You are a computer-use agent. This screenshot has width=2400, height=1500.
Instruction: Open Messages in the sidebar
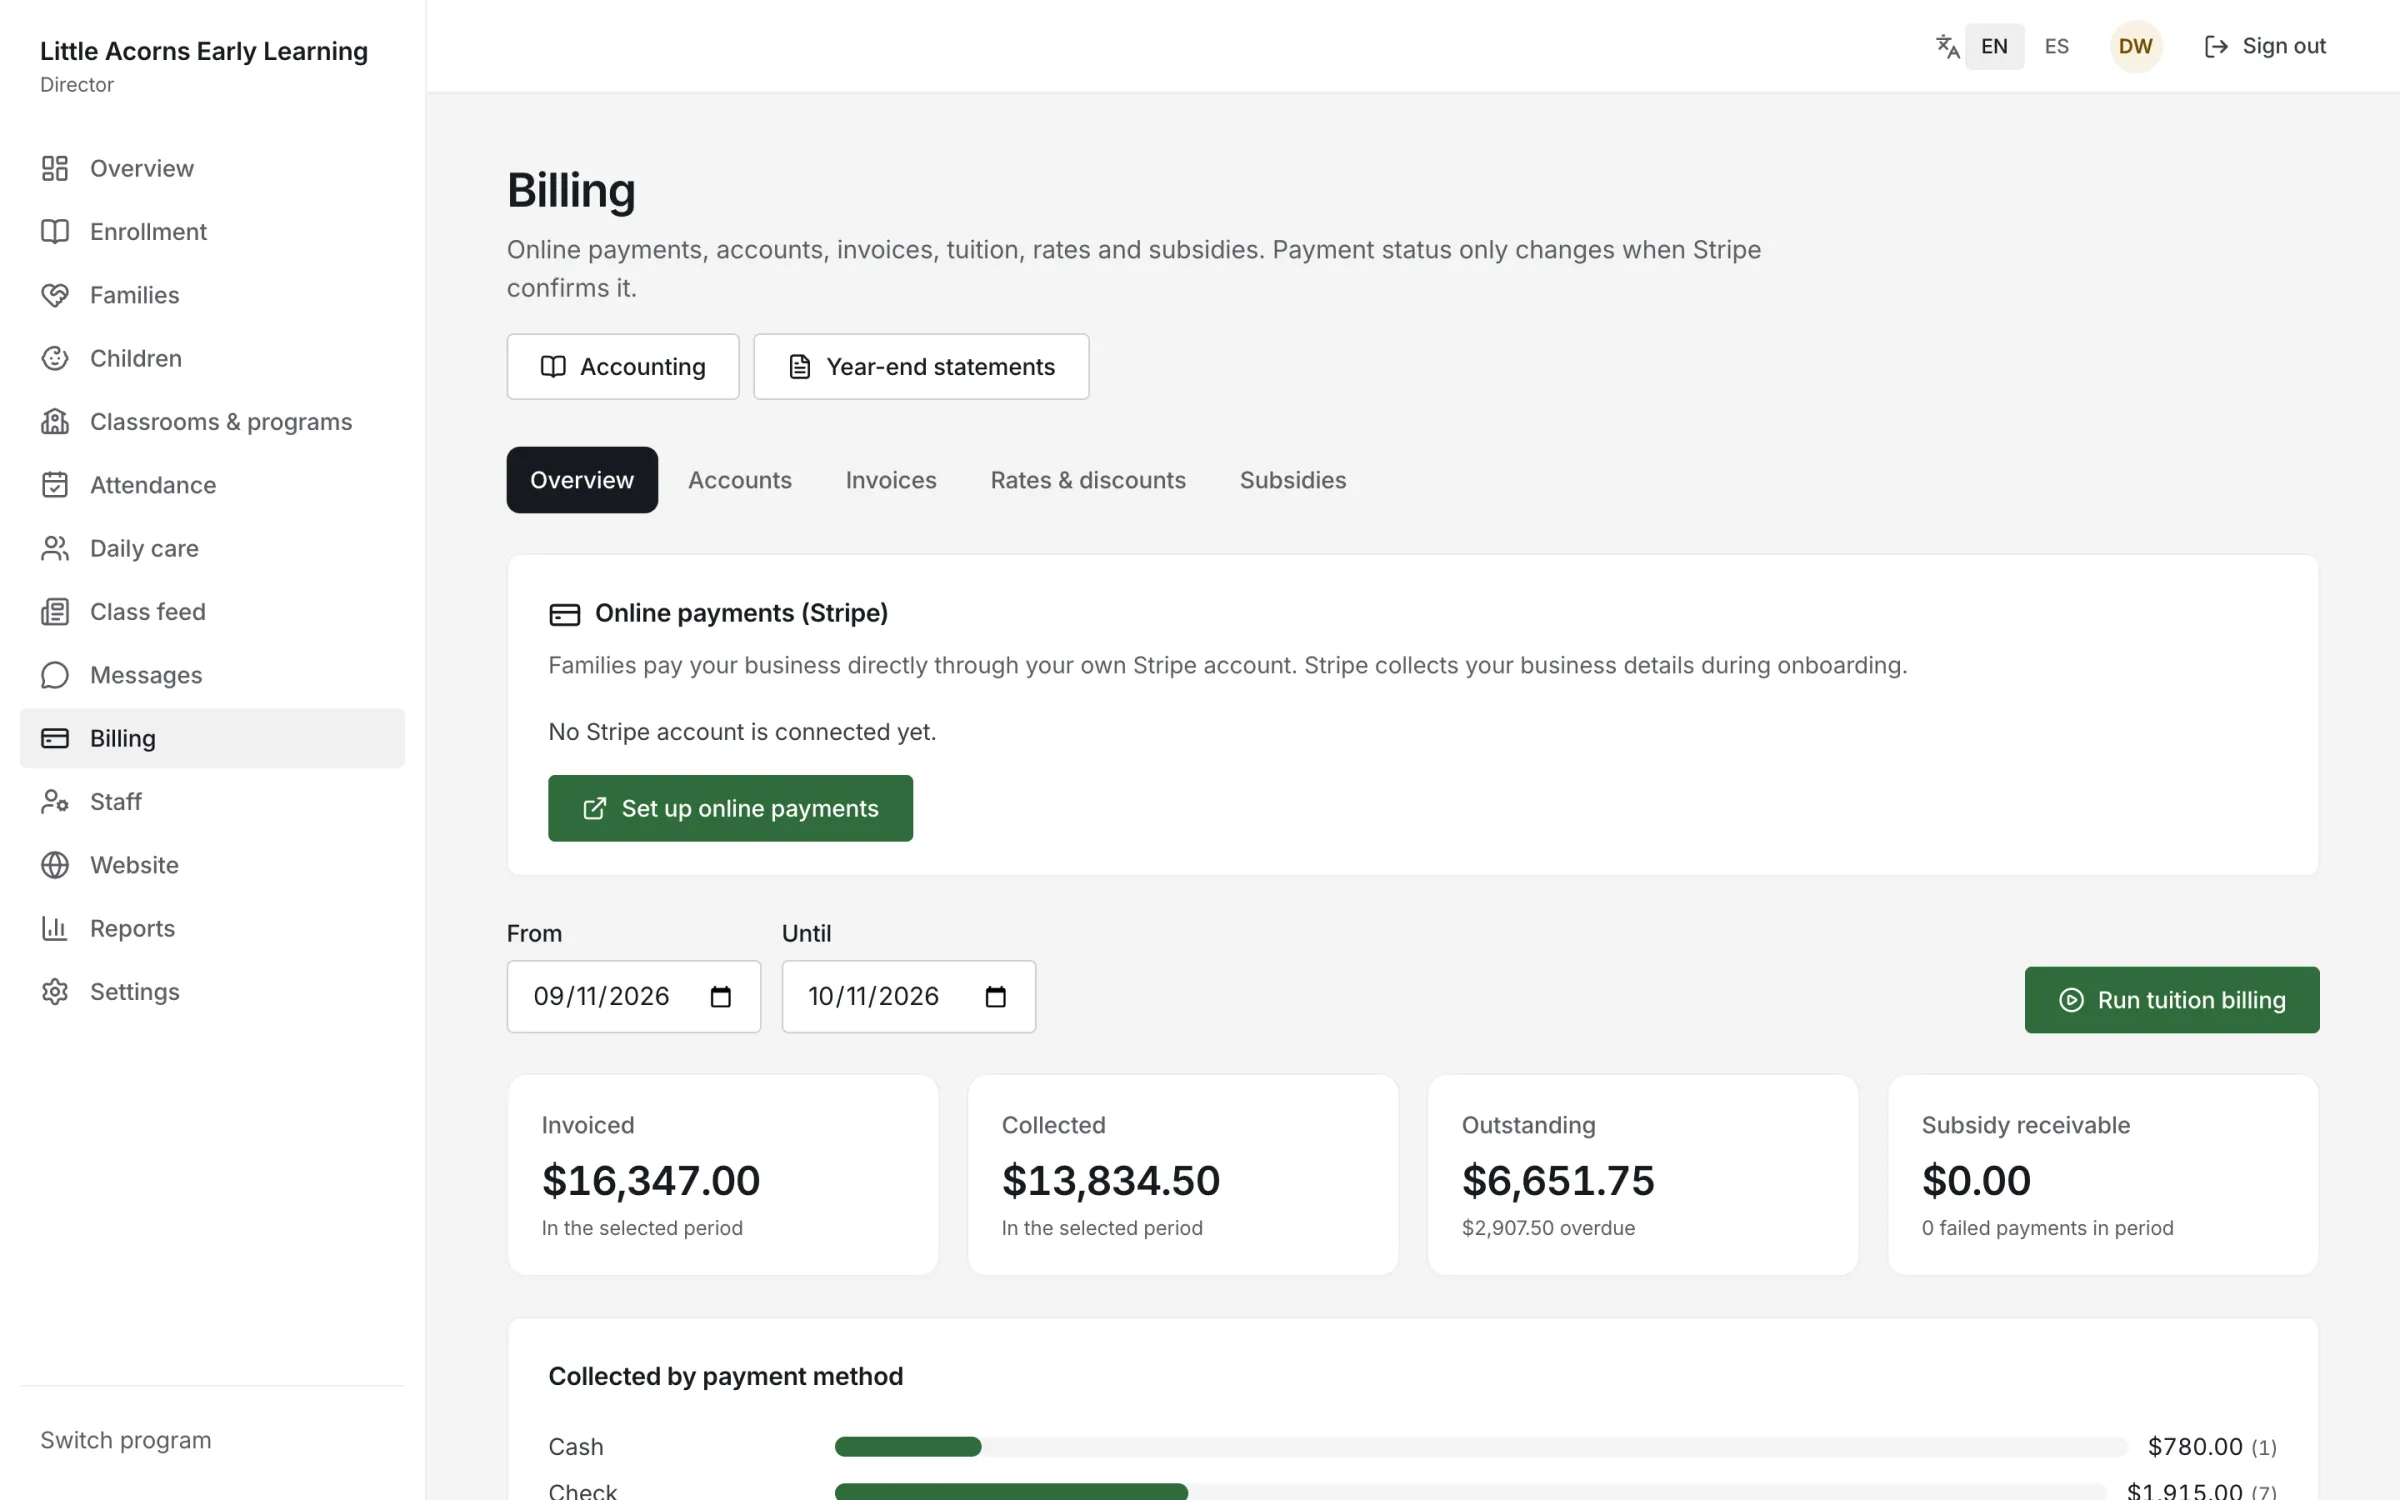[212, 675]
